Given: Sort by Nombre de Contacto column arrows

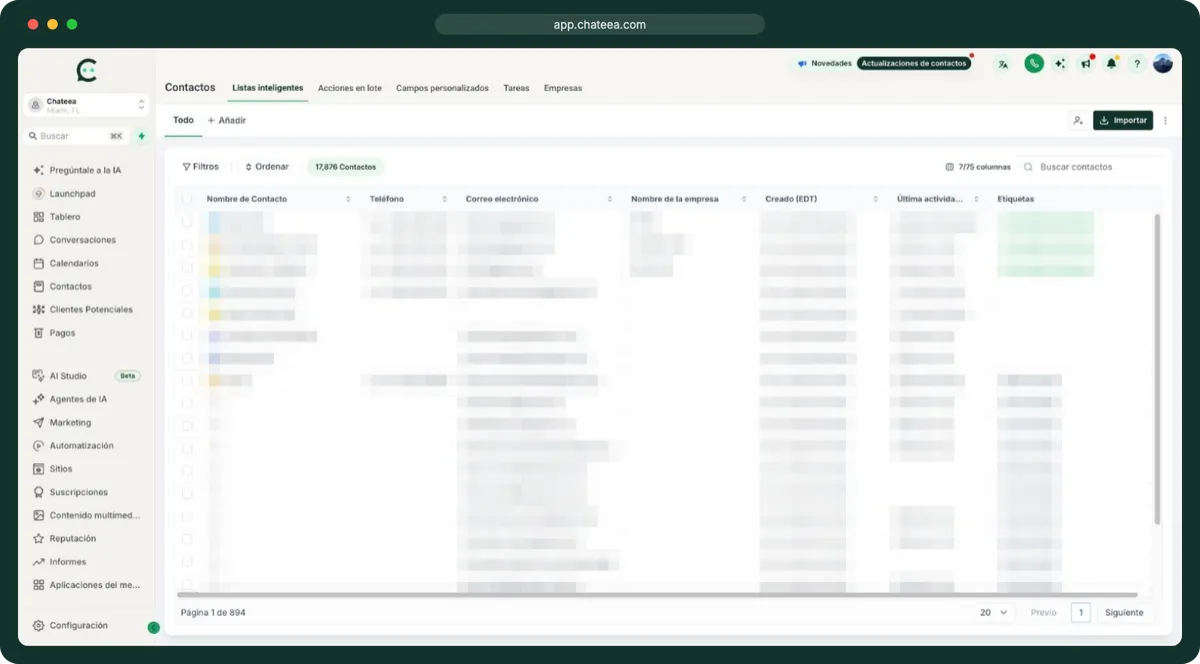Looking at the screenshot, I should (x=348, y=199).
